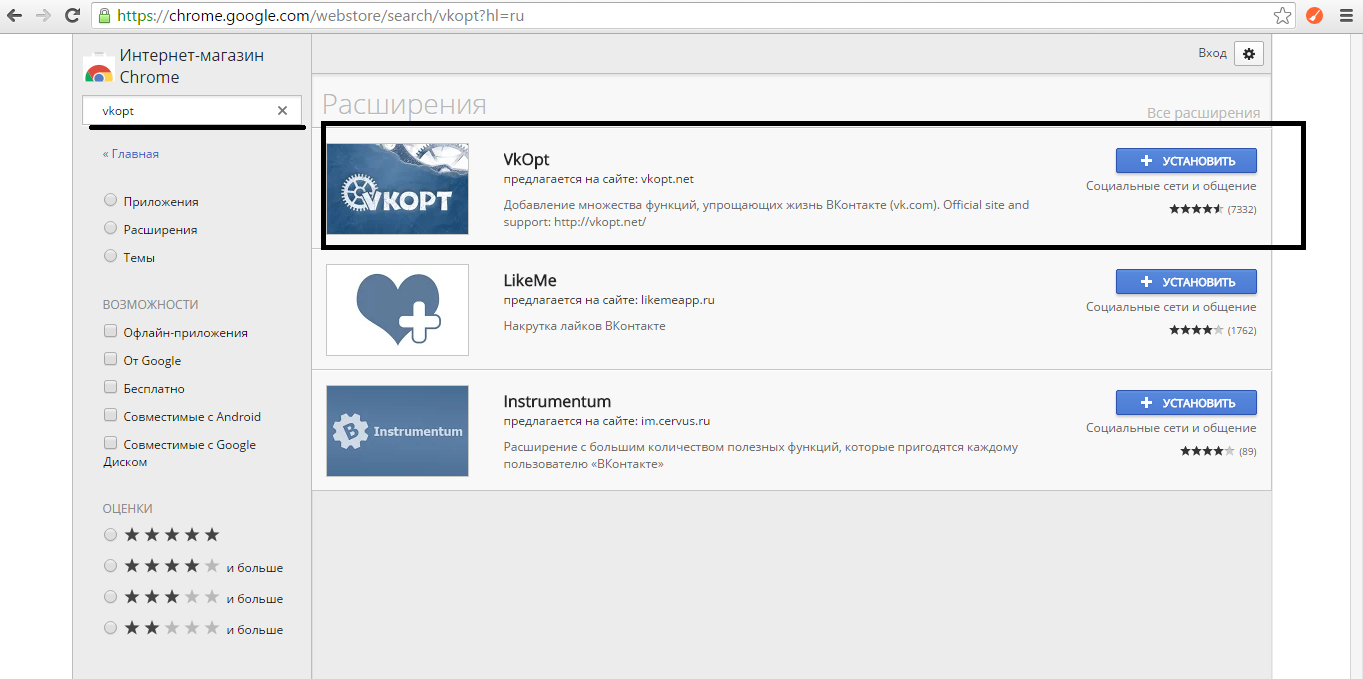Screen dimensions: 1363x679
Task: Click Интернет-магазин Chrome title
Action: pos(192,66)
